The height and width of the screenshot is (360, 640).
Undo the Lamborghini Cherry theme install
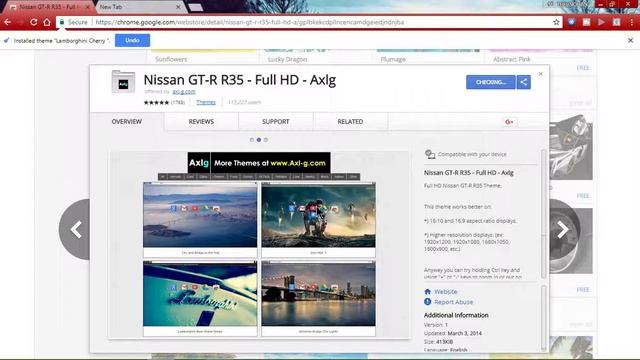coord(132,40)
